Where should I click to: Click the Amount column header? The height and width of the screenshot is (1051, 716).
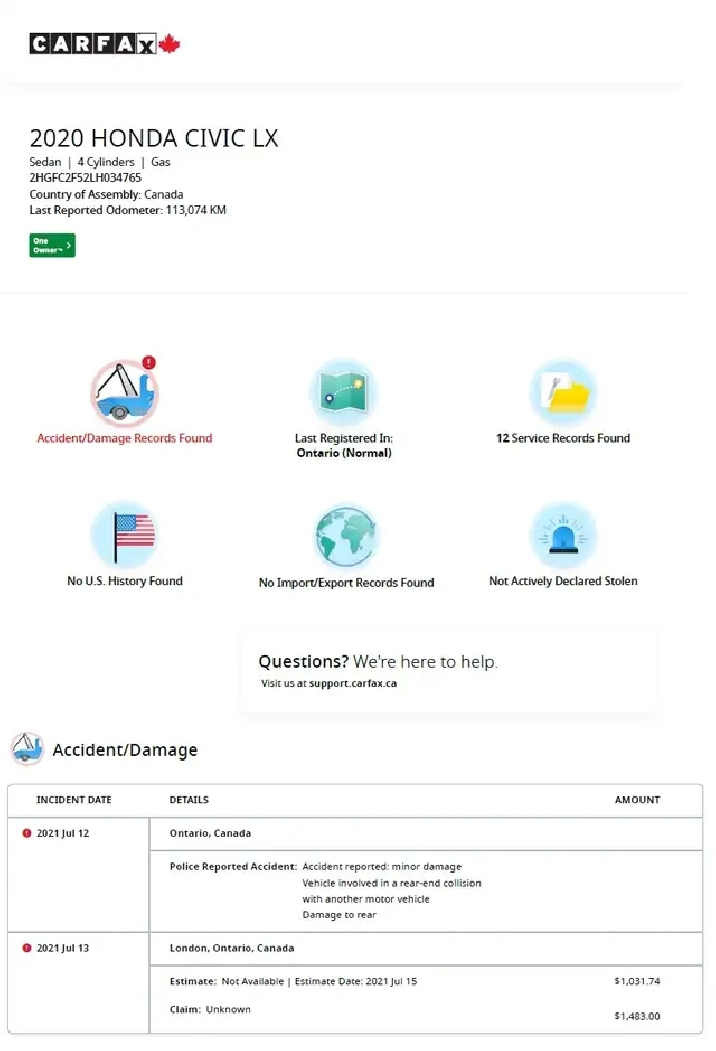(637, 800)
